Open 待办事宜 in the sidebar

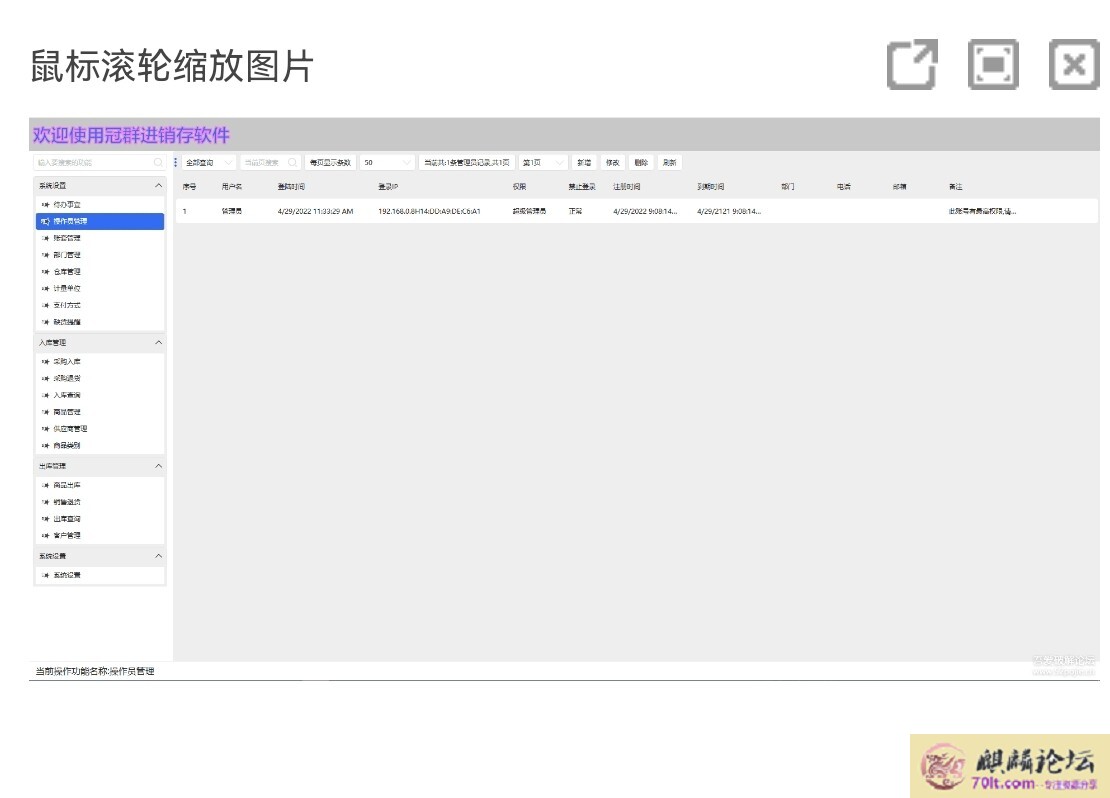(x=99, y=205)
